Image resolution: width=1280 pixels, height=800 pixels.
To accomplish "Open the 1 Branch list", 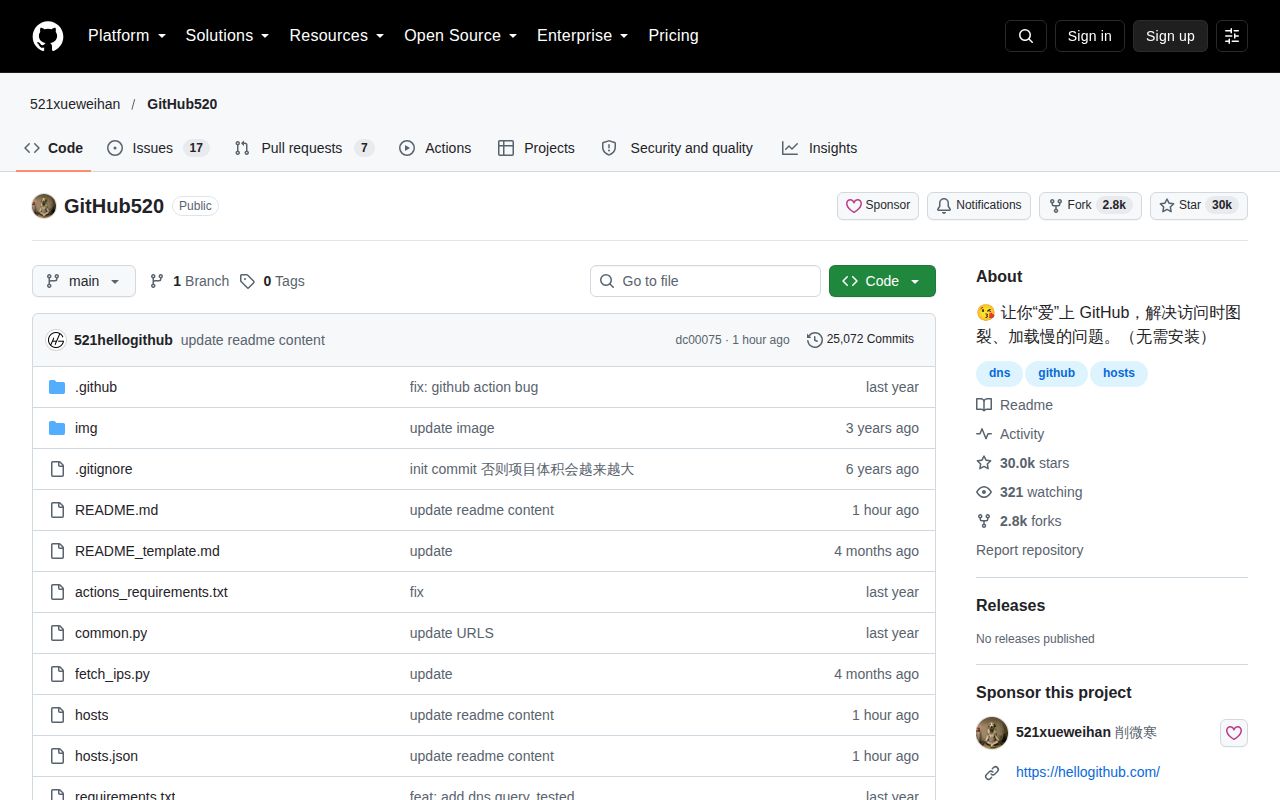I will tap(189, 281).
